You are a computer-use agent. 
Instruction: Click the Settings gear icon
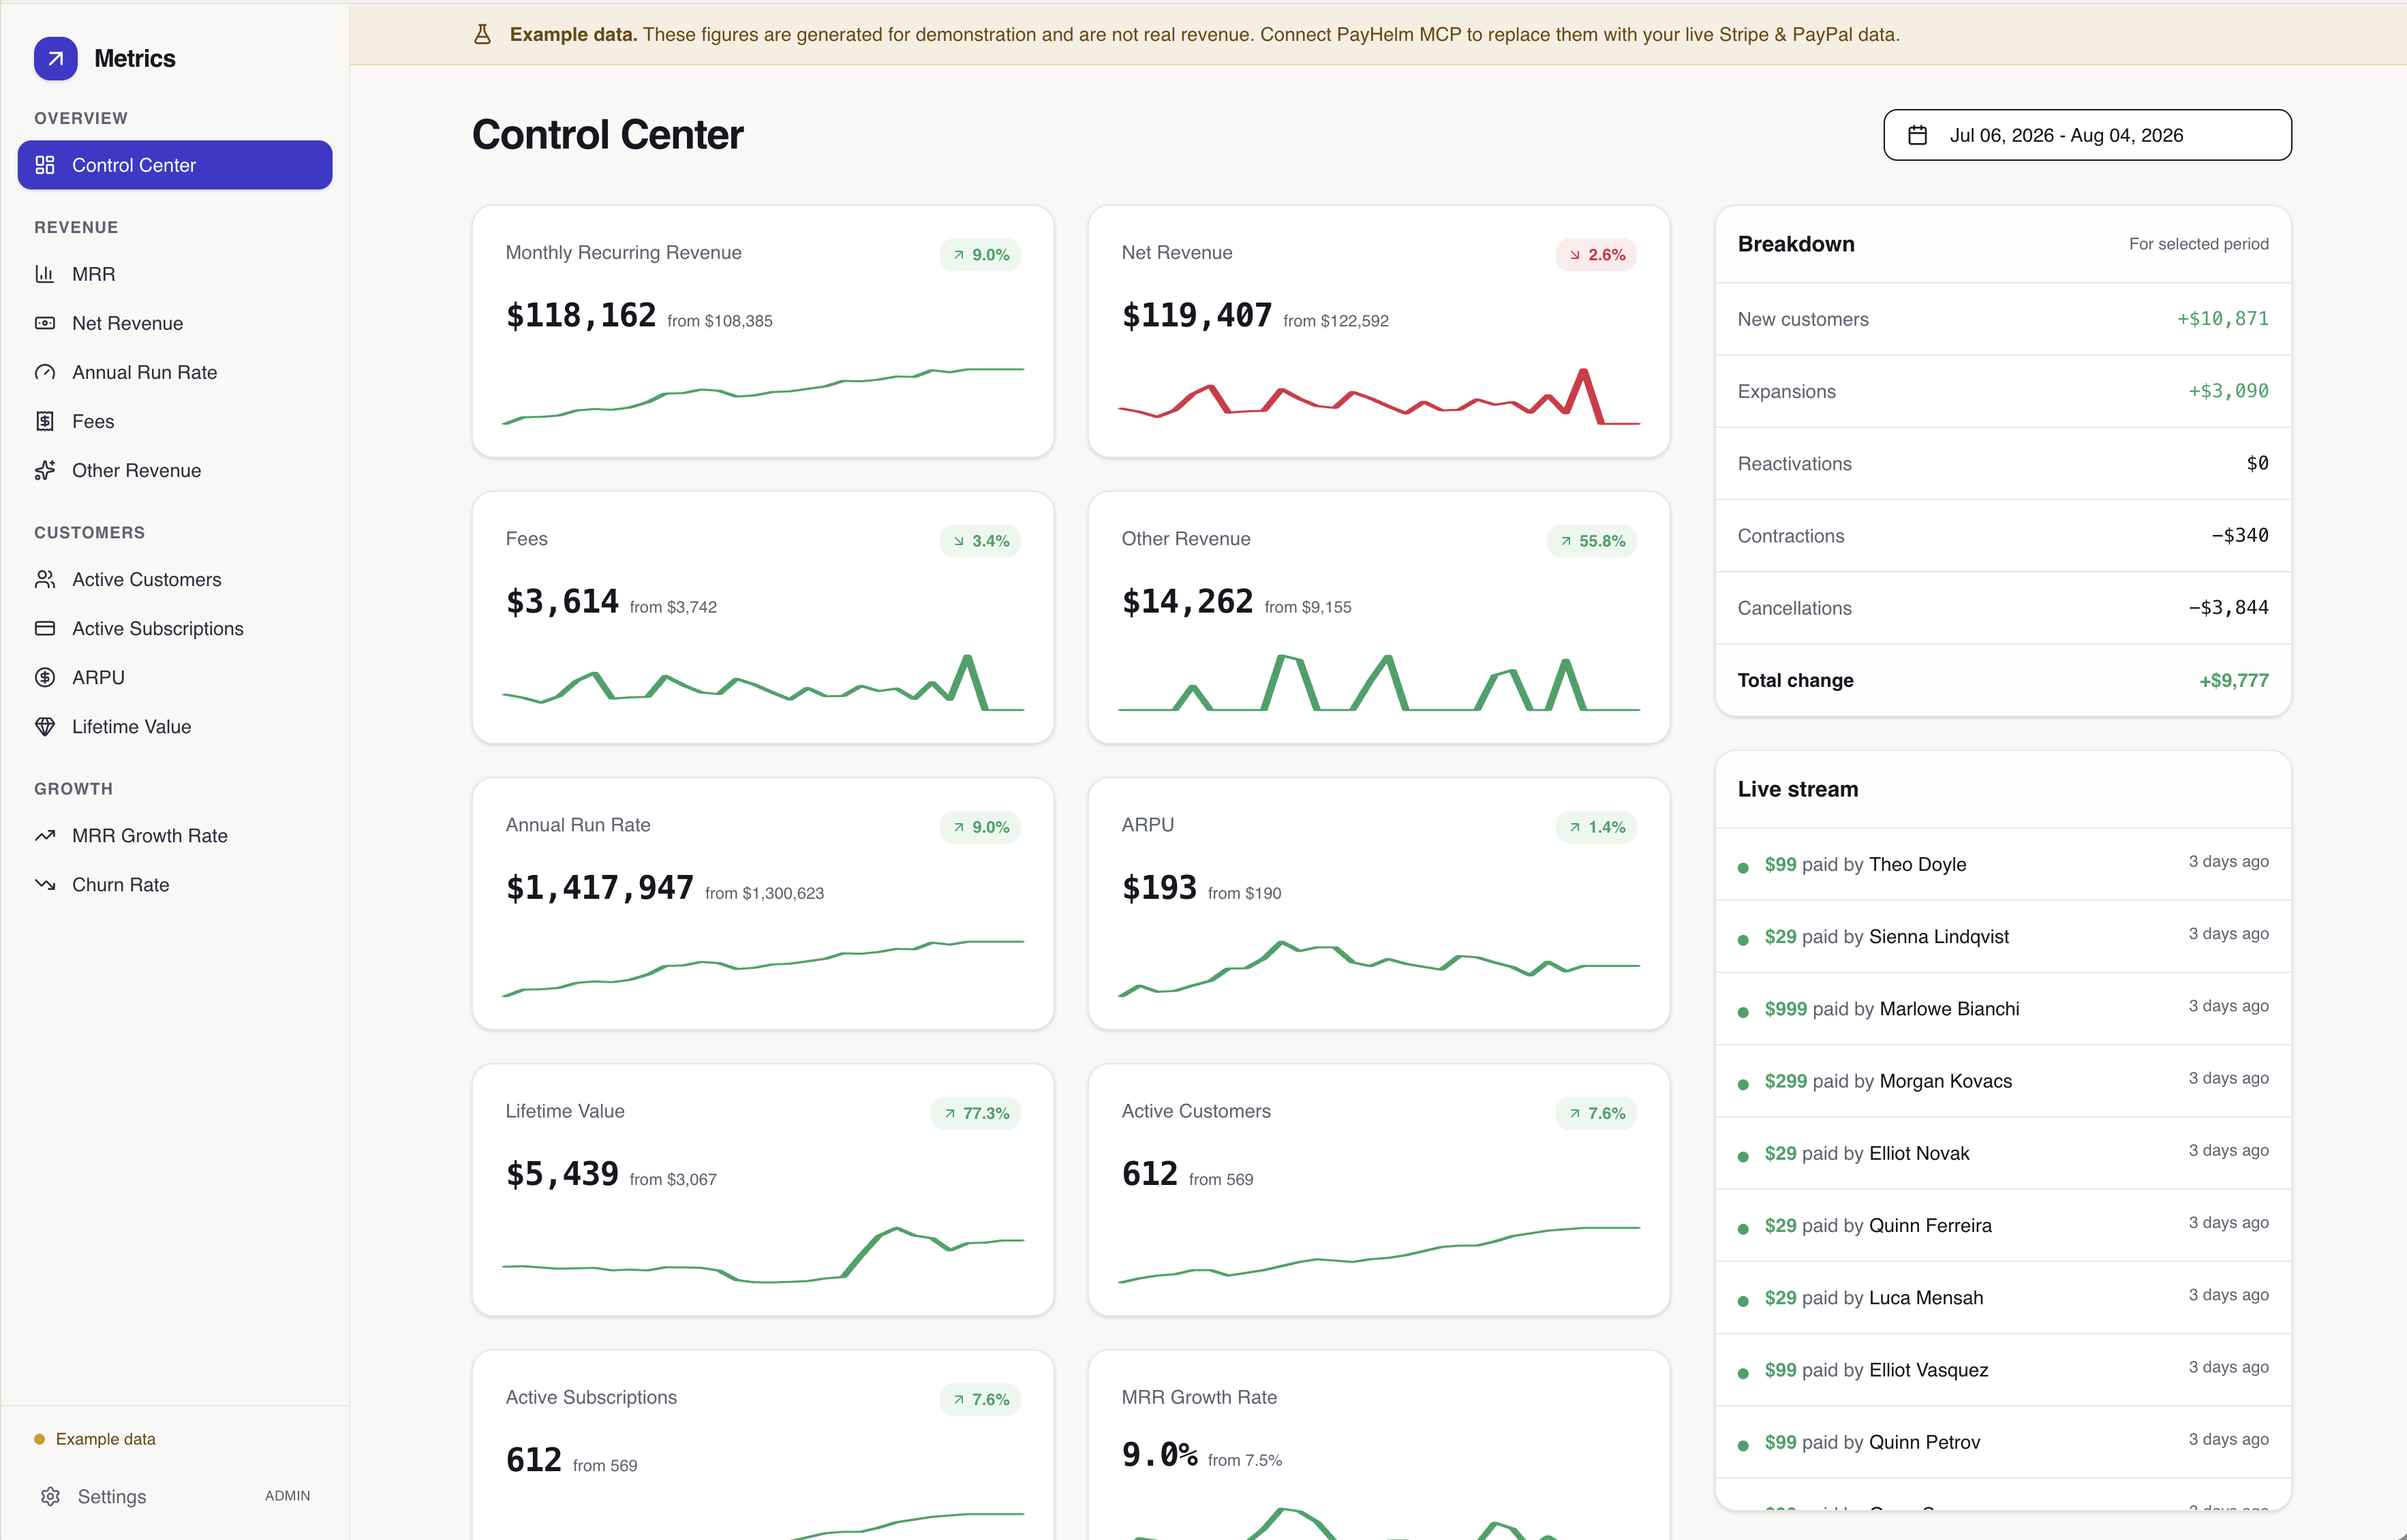pos(51,1496)
